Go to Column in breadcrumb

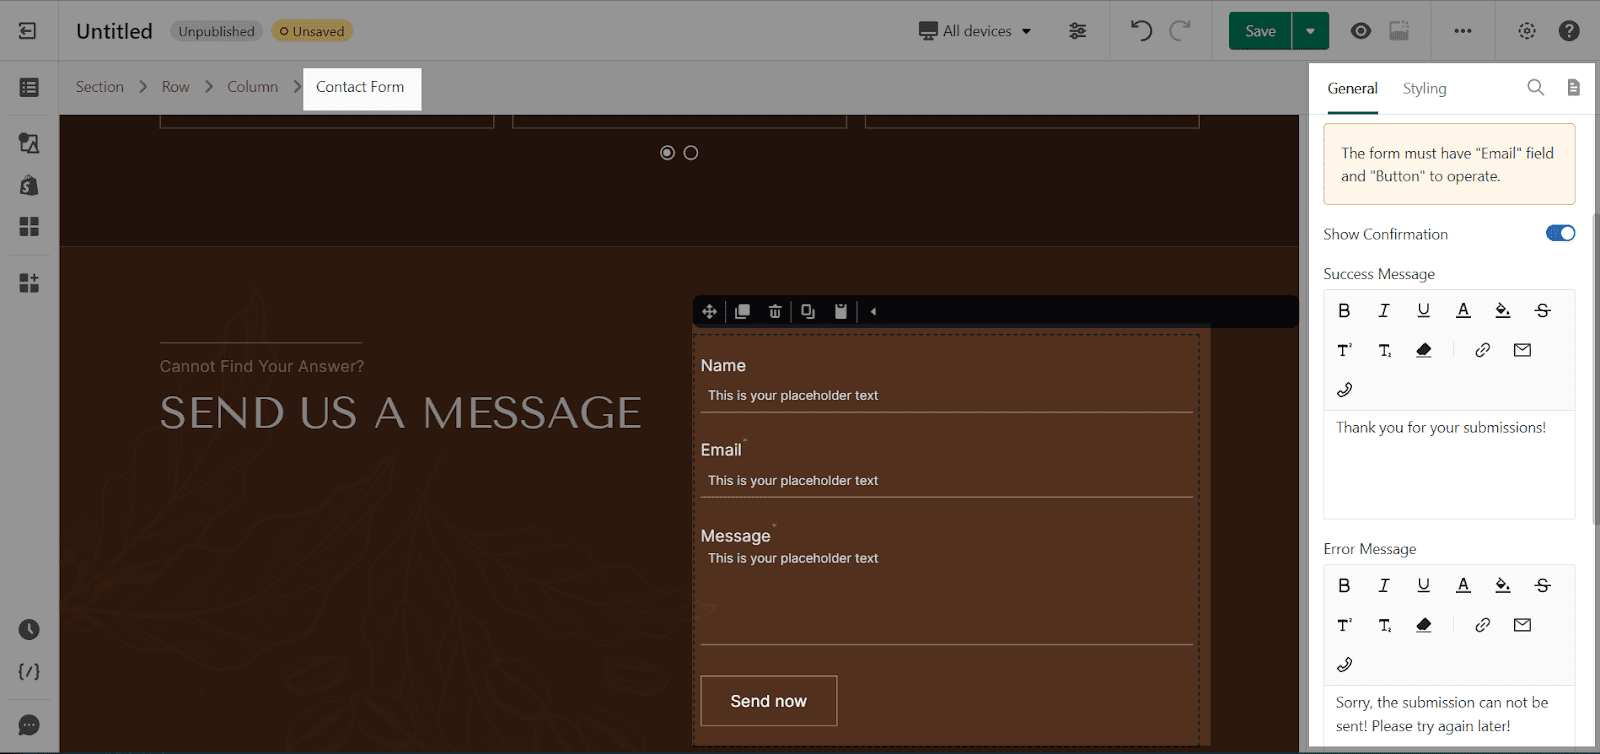(252, 87)
